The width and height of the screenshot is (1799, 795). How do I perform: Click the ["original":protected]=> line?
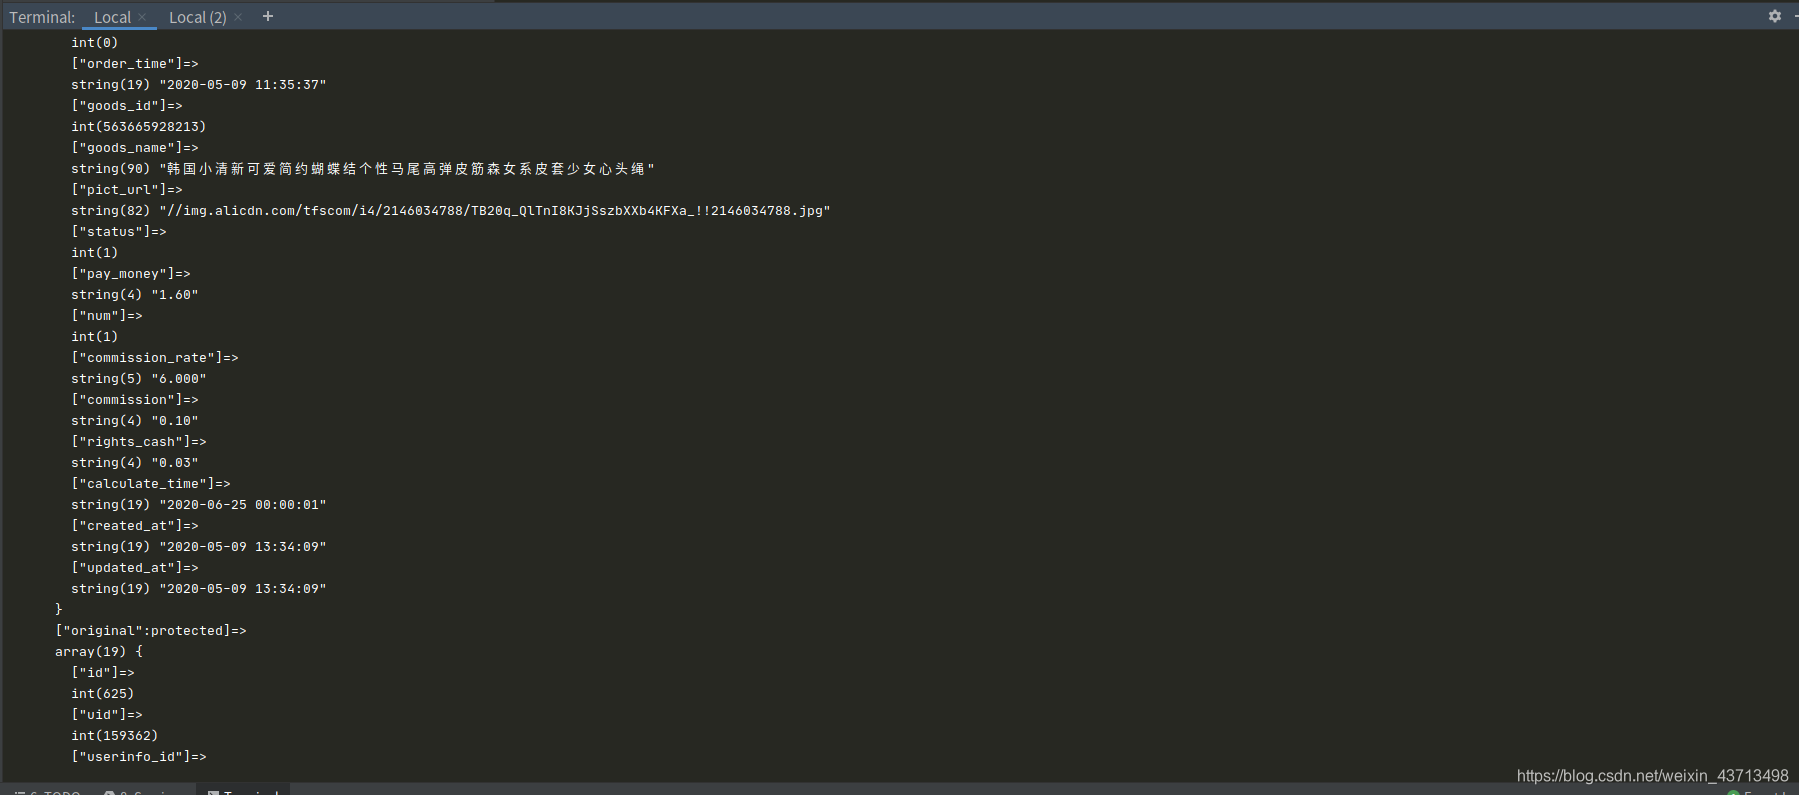pyautogui.click(x=151, y=631)
